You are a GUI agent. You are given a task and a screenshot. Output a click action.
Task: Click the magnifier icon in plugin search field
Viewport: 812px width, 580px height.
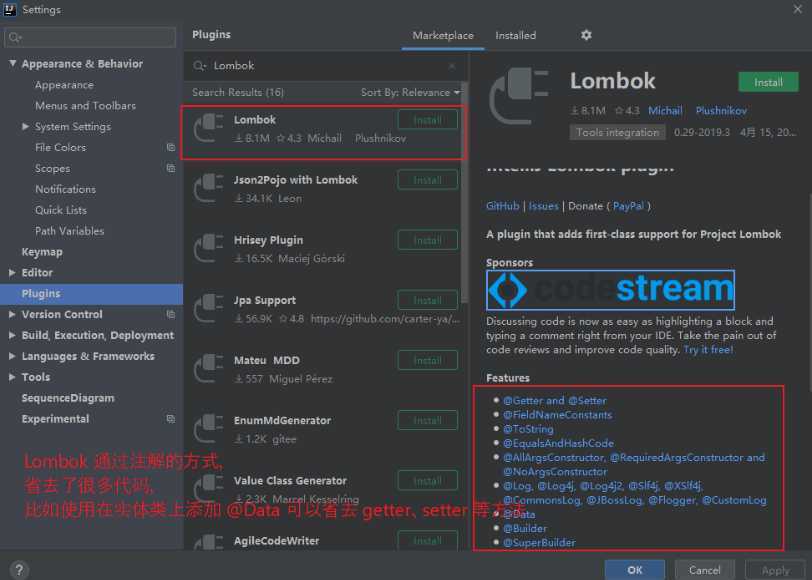[199, 66]
